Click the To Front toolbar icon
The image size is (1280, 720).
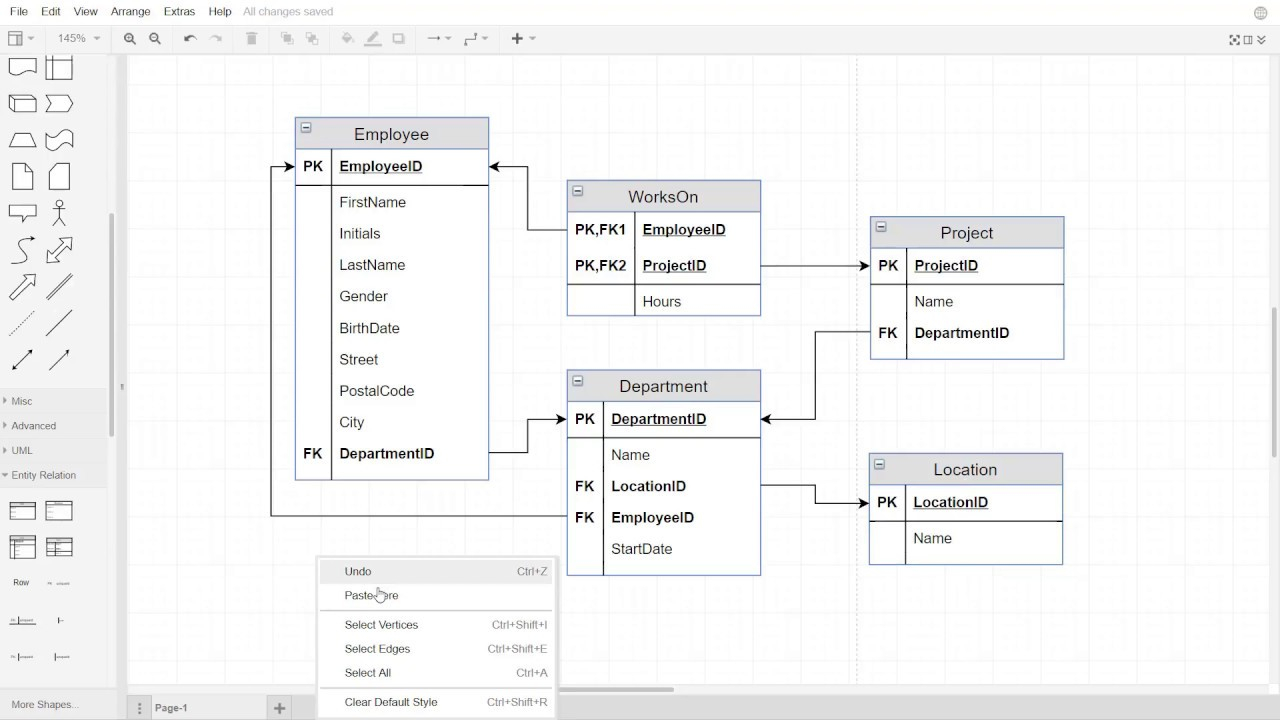(x=287, y=39)
